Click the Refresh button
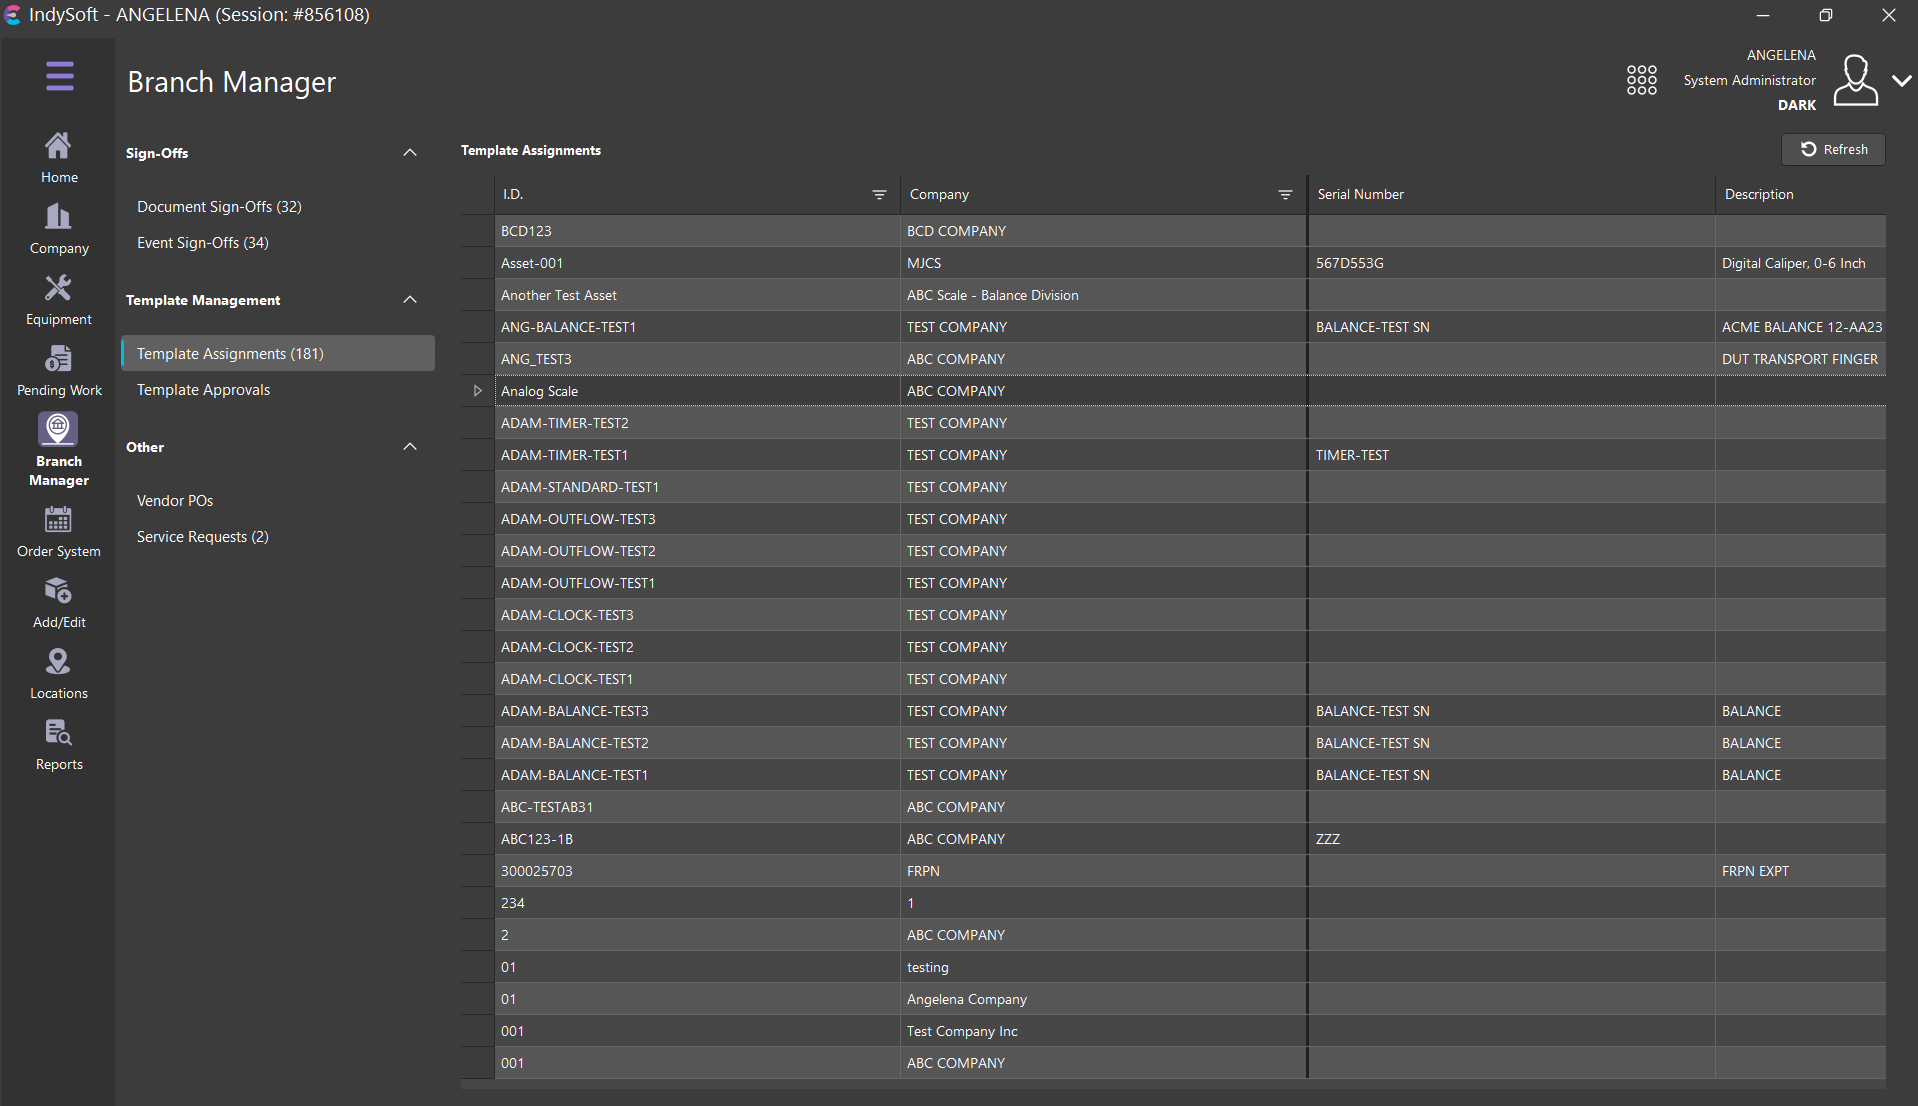The width and height of the screenshot is (1918, 1106). [x=1833, y=150]
